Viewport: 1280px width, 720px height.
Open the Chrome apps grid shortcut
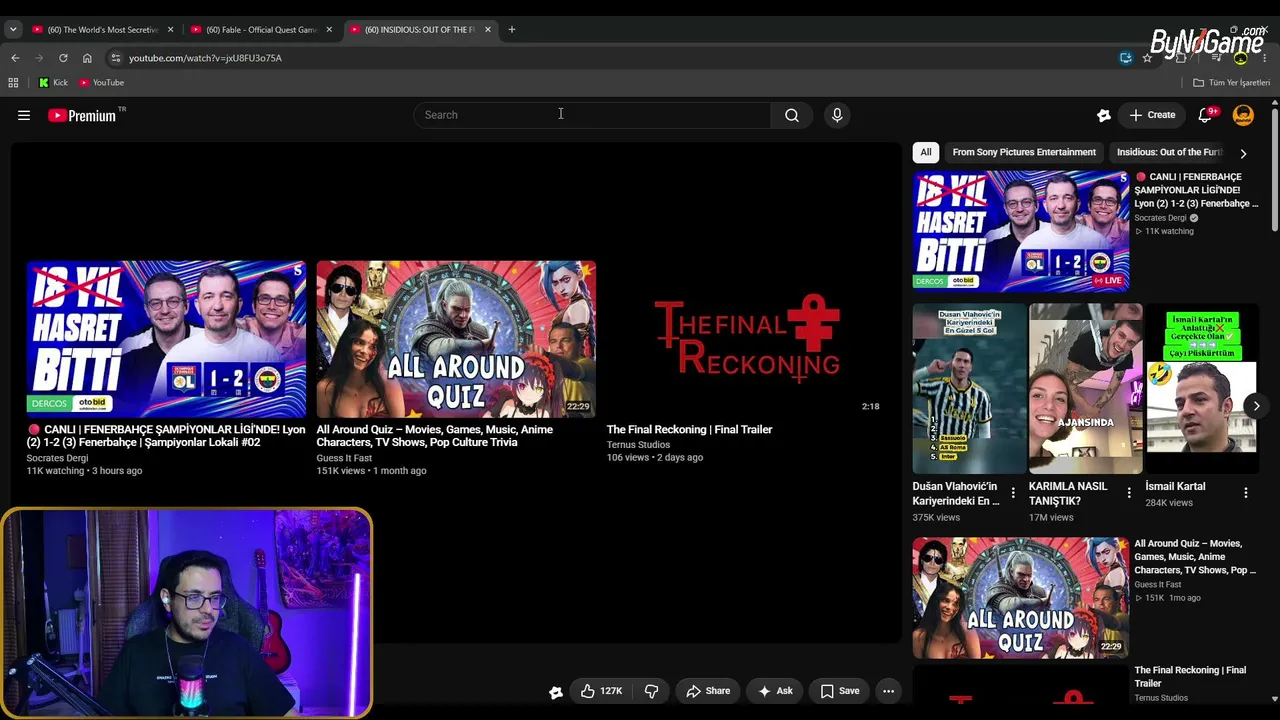click(x=13, y=83)
